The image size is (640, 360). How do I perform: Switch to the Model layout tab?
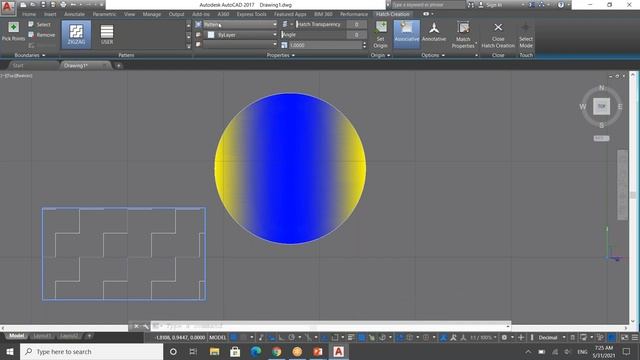(17, 336)
